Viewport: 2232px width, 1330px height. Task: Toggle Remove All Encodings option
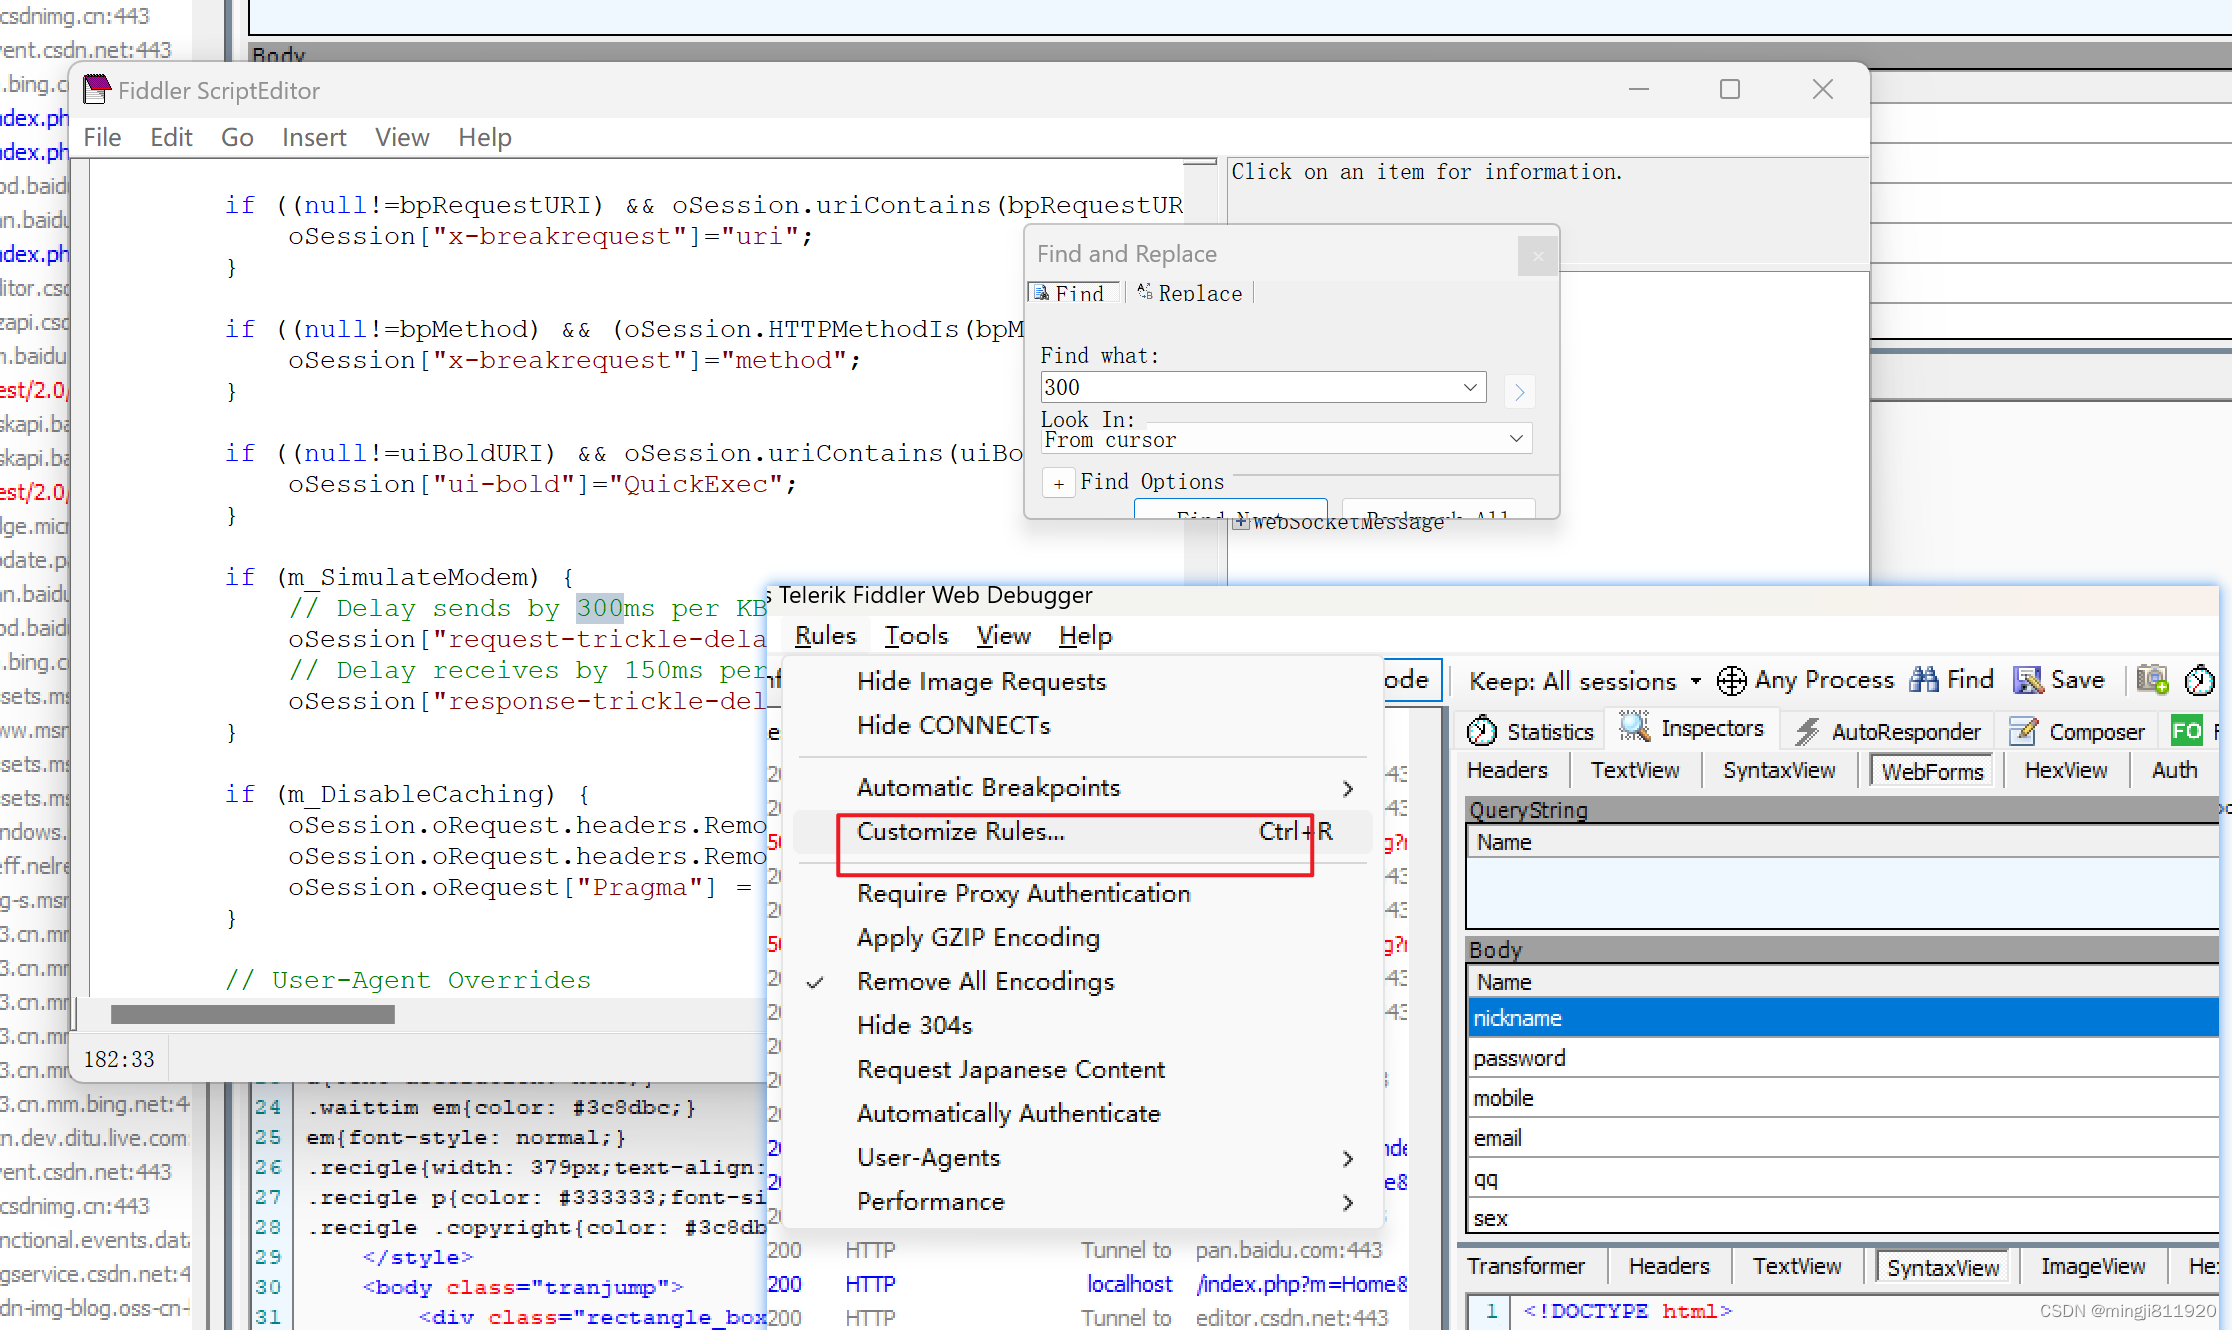click(985, 981)
